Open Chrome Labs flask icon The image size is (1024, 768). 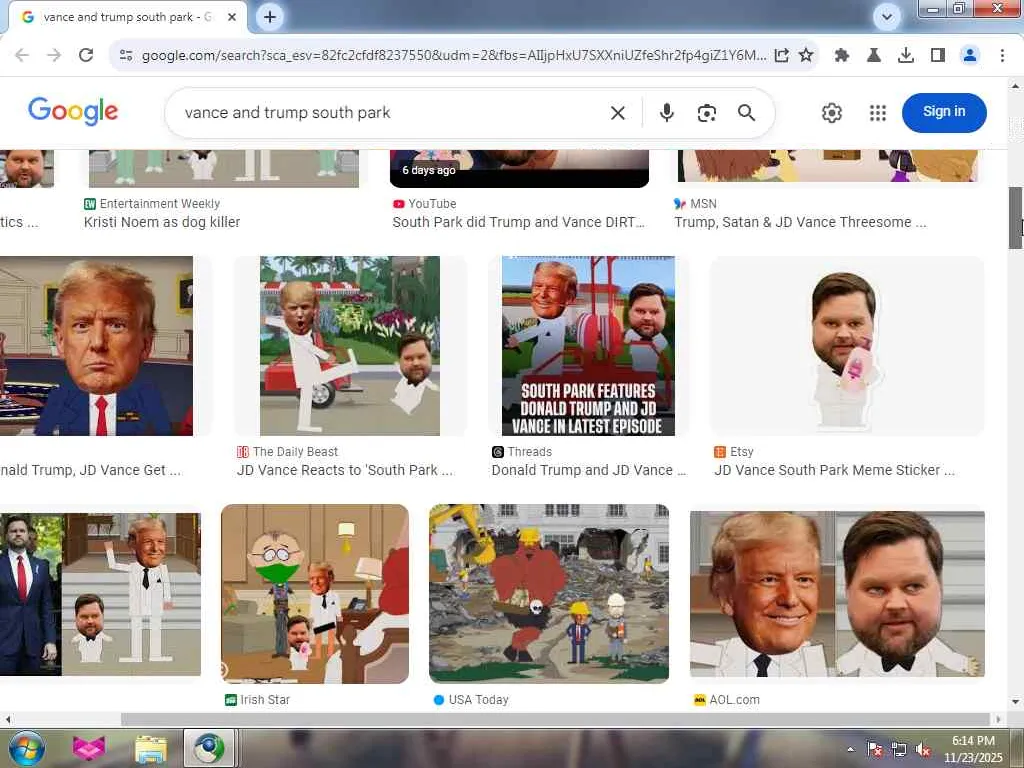pos(874,56)
